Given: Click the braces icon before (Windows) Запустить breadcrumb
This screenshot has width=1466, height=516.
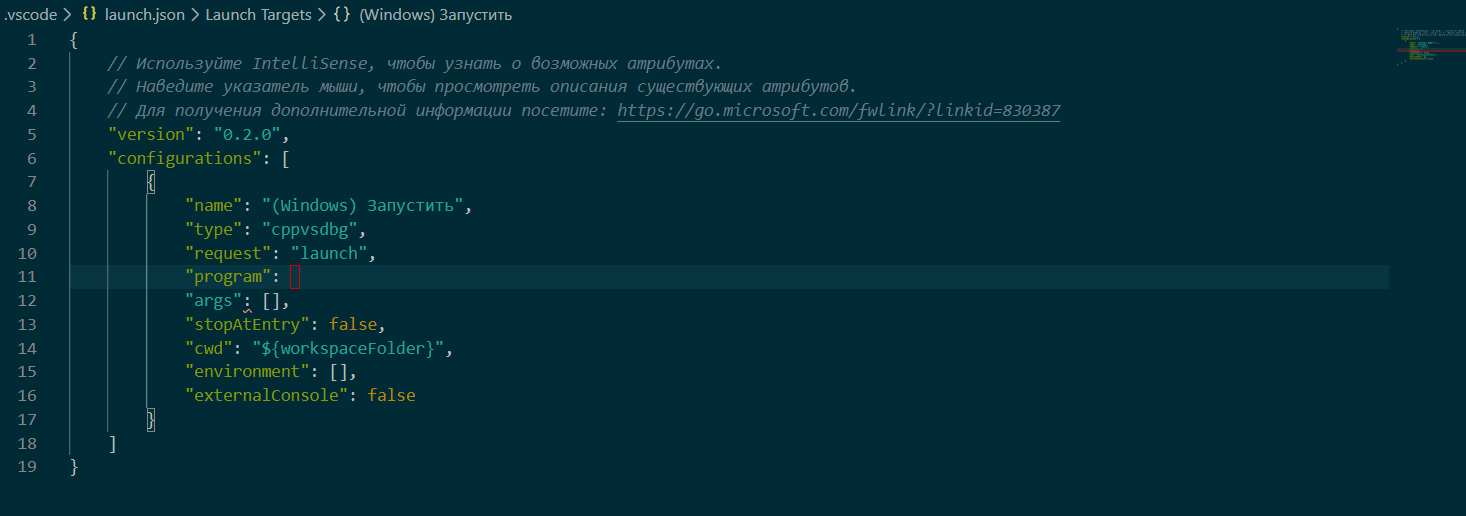Looking at the screenshot, I should 341,16.
